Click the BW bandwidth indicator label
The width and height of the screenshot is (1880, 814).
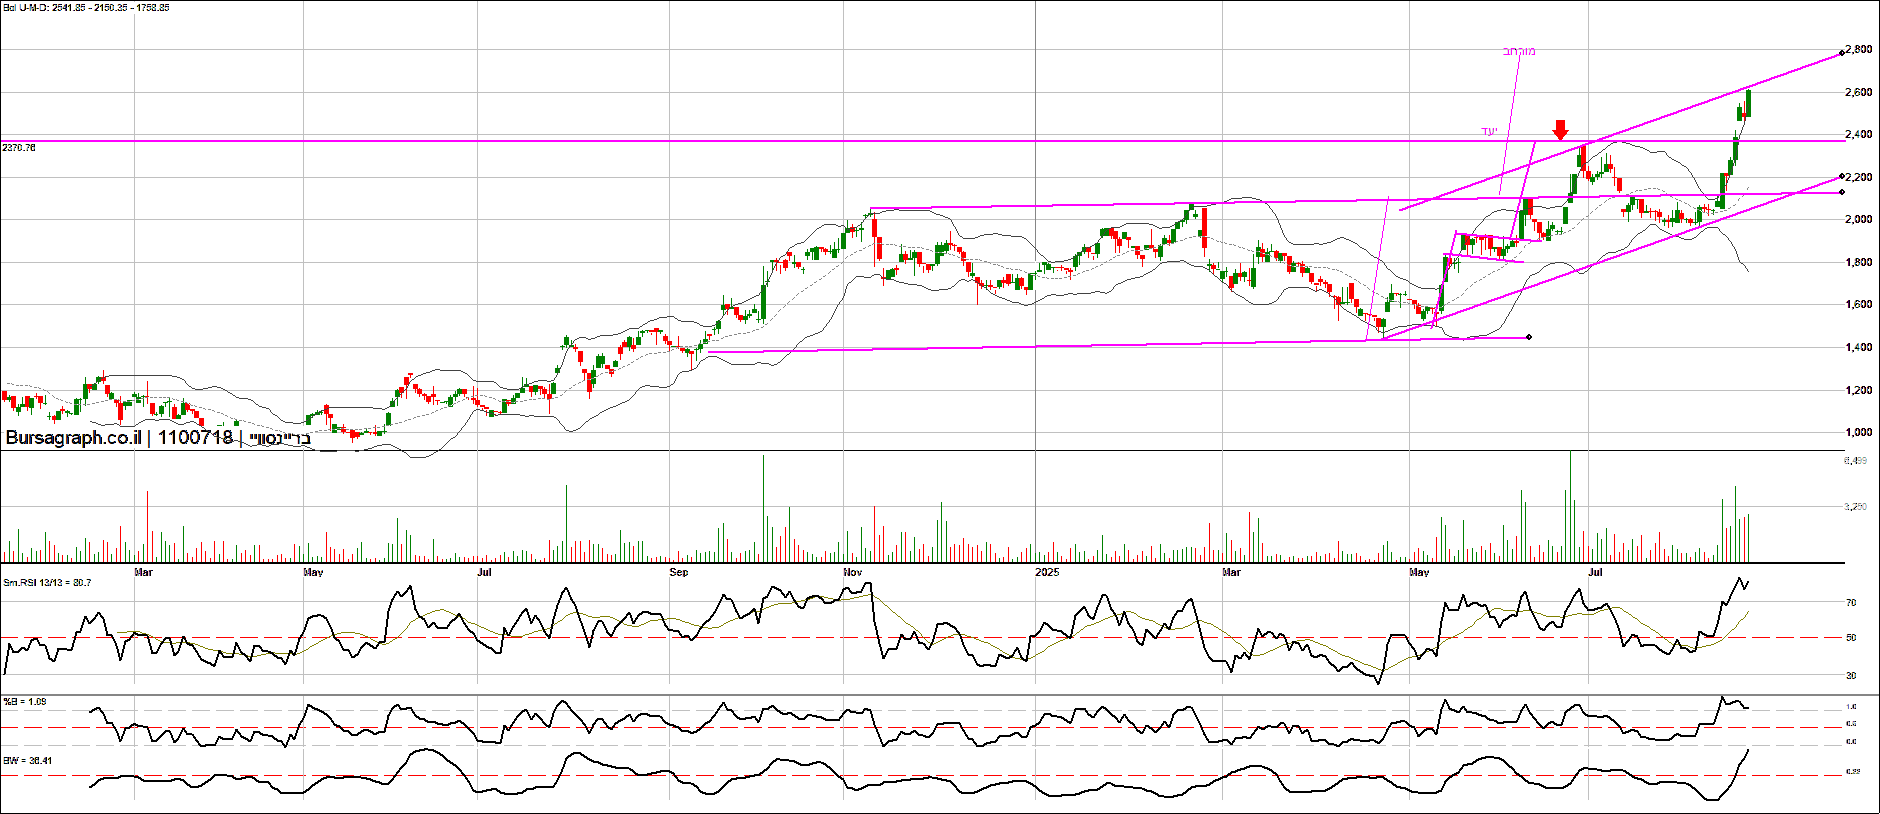tap(27, 761)
